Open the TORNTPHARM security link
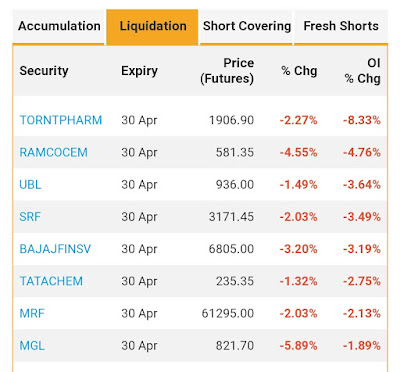The width and height of the screenshot is (400, 372). click(x=61, y=120)
